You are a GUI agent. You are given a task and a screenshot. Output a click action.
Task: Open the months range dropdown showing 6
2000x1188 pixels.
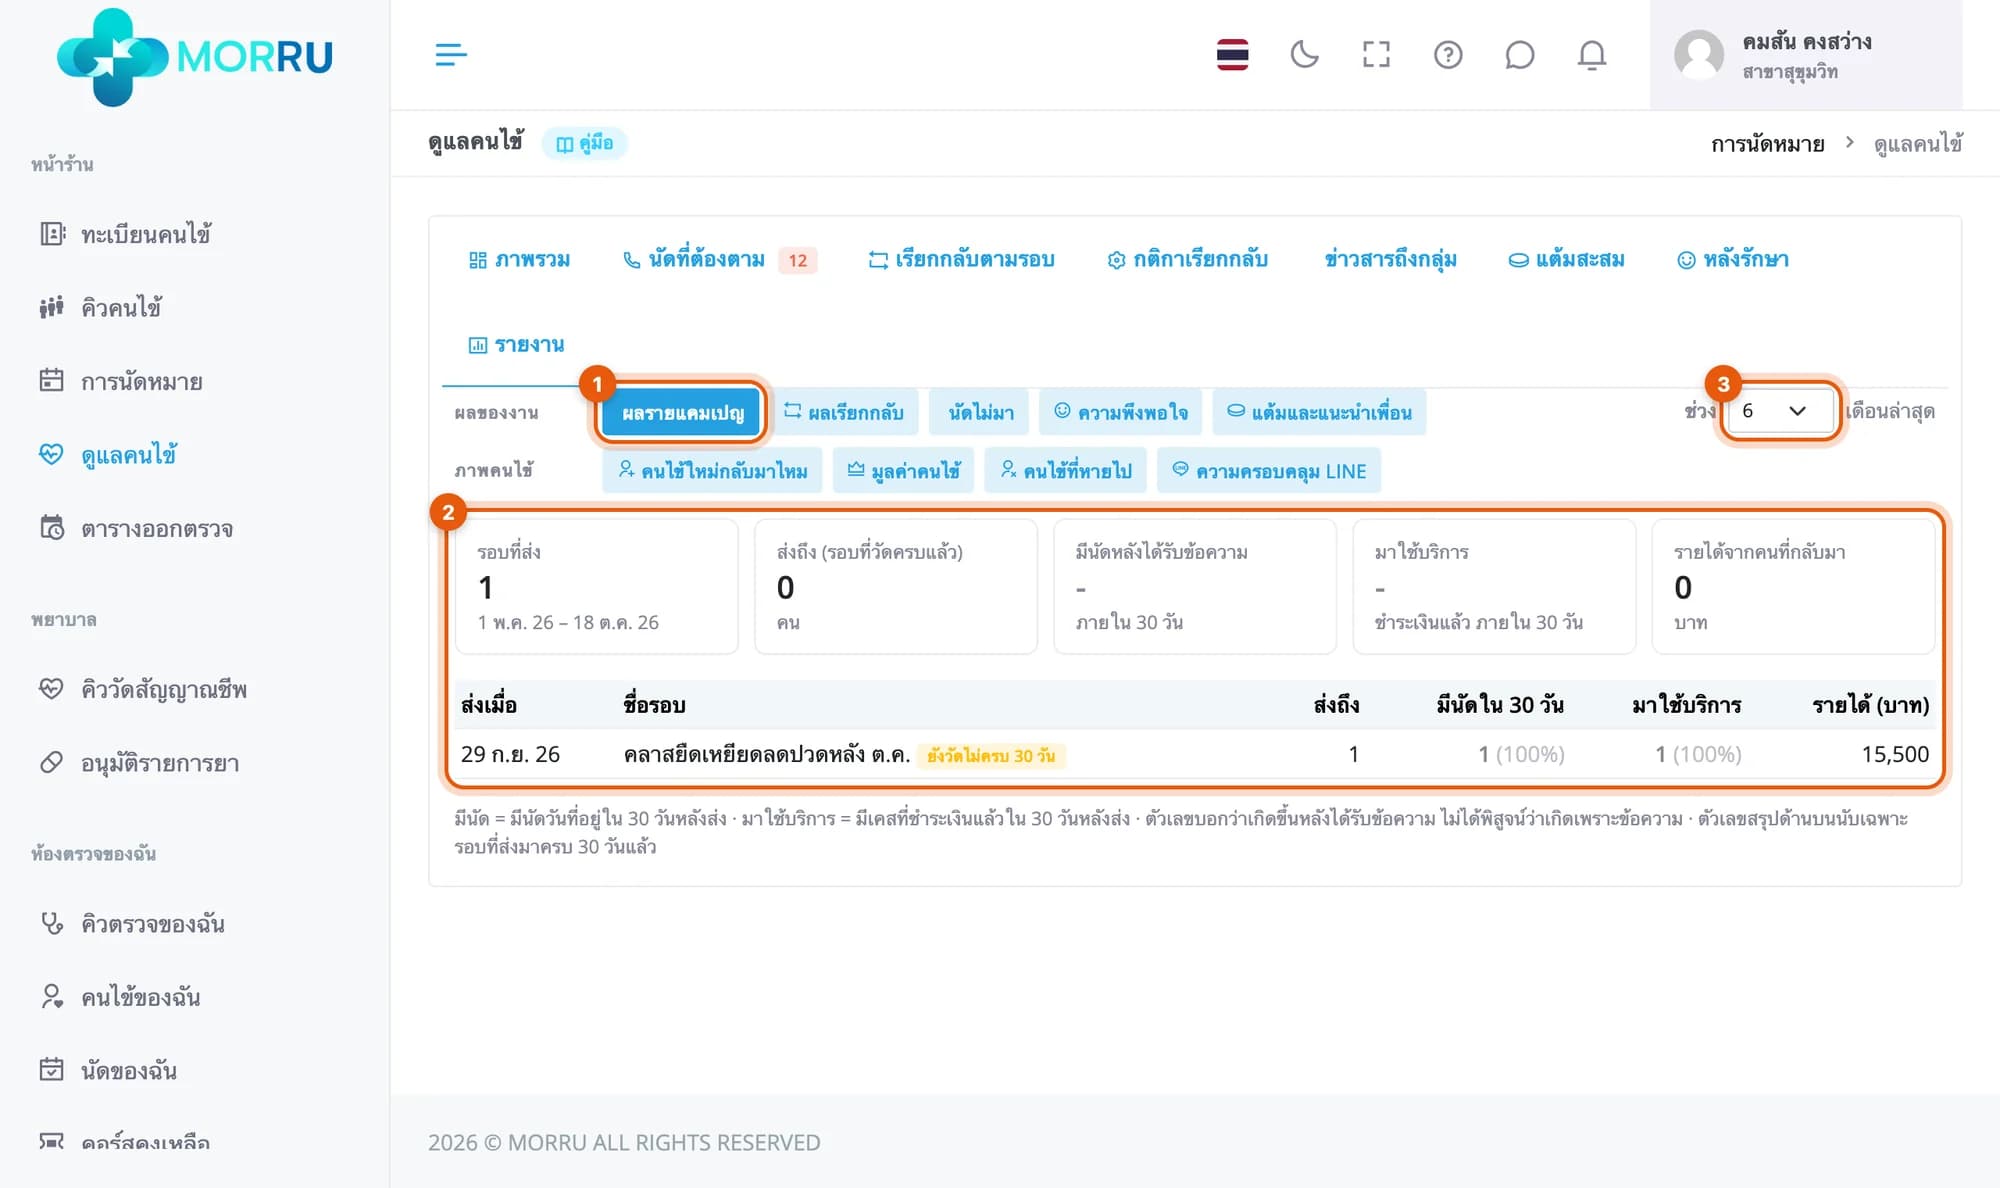(1780, 411)
